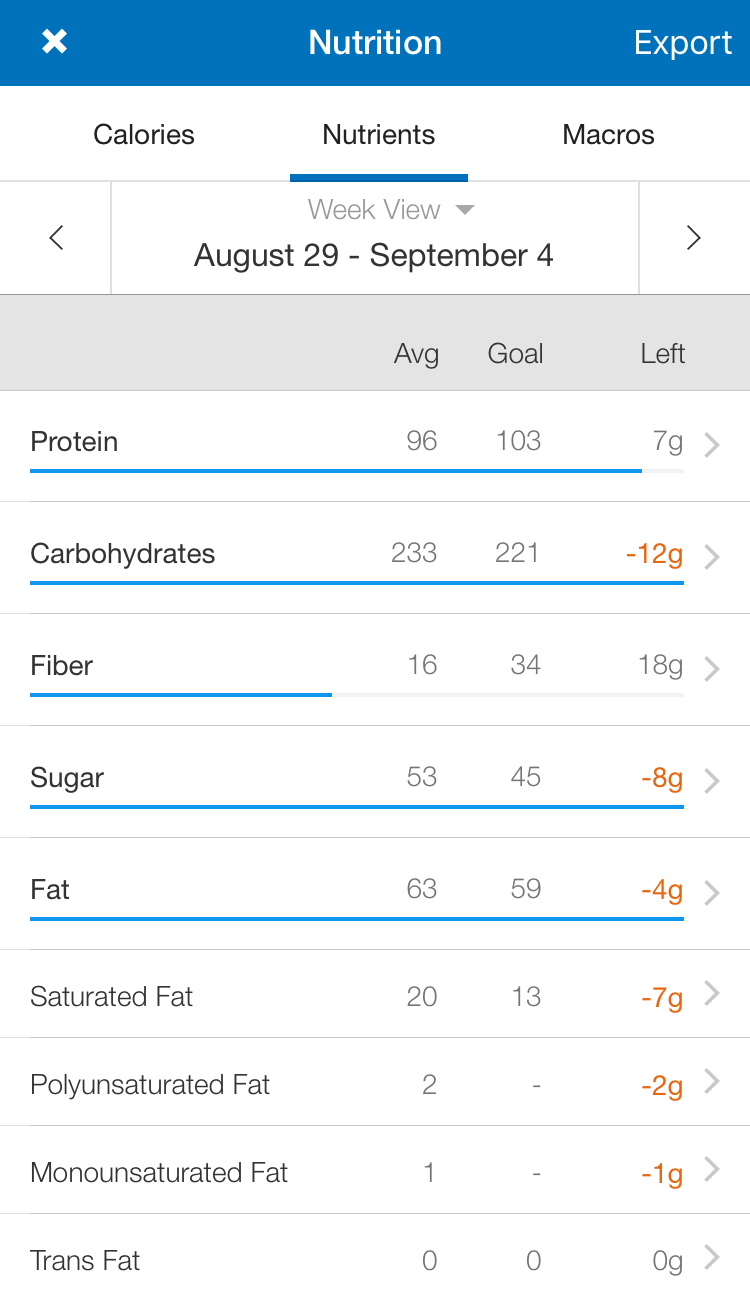Tap the Export button

click(683, 43)
